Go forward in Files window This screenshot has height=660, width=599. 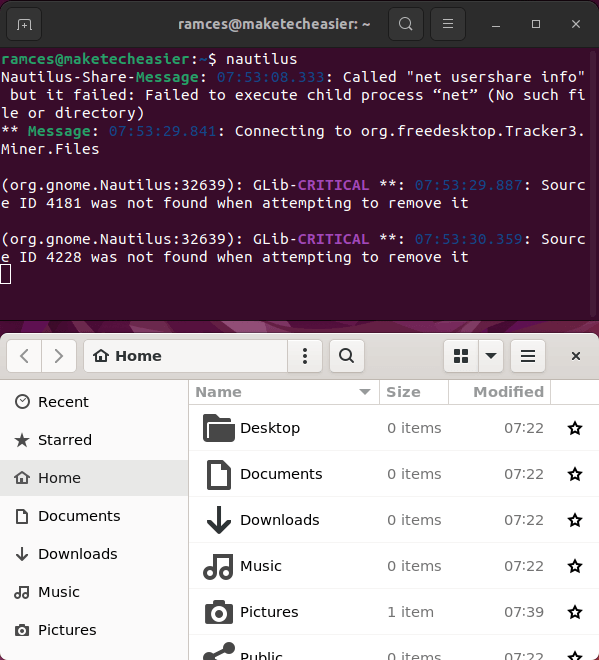[x=59, y=356]
